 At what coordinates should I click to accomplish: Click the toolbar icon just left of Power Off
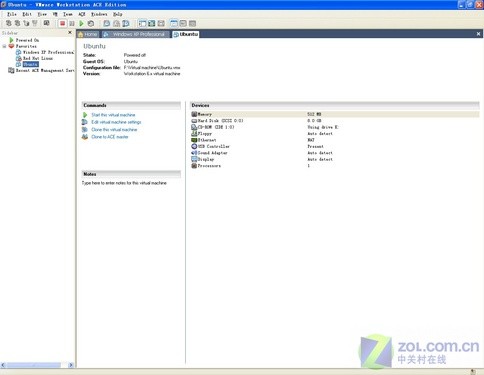coord(47,23)
